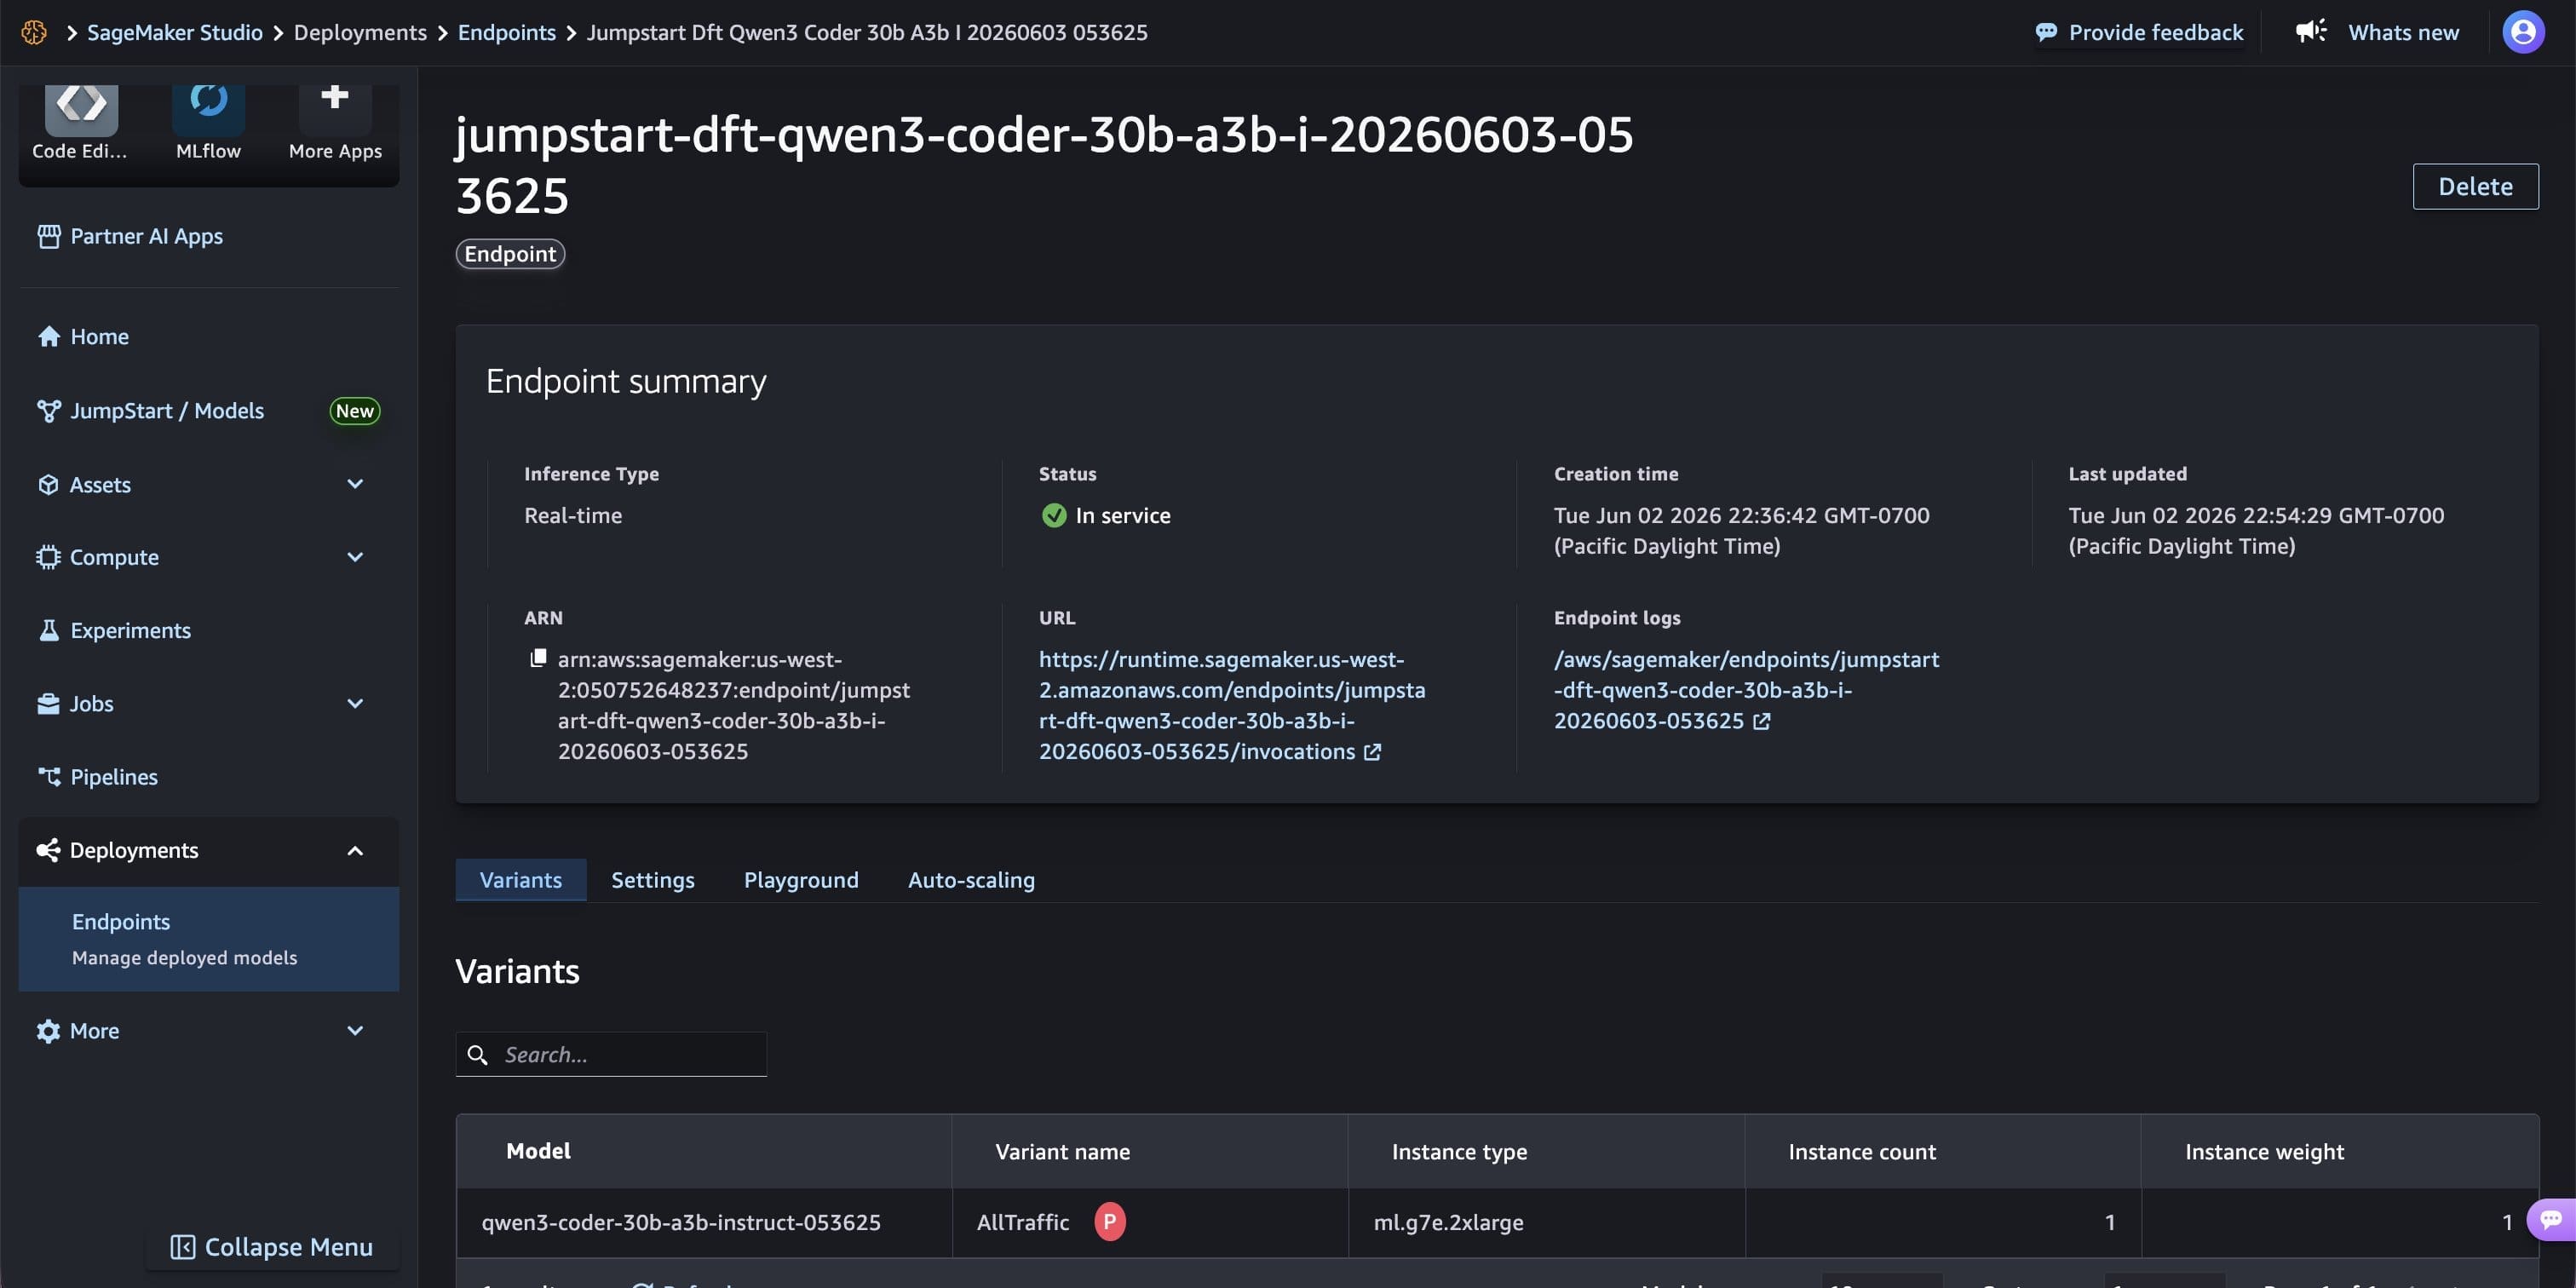Open the endpoint logs path link
The image size is (2576, 1288).
point(1746,690)
